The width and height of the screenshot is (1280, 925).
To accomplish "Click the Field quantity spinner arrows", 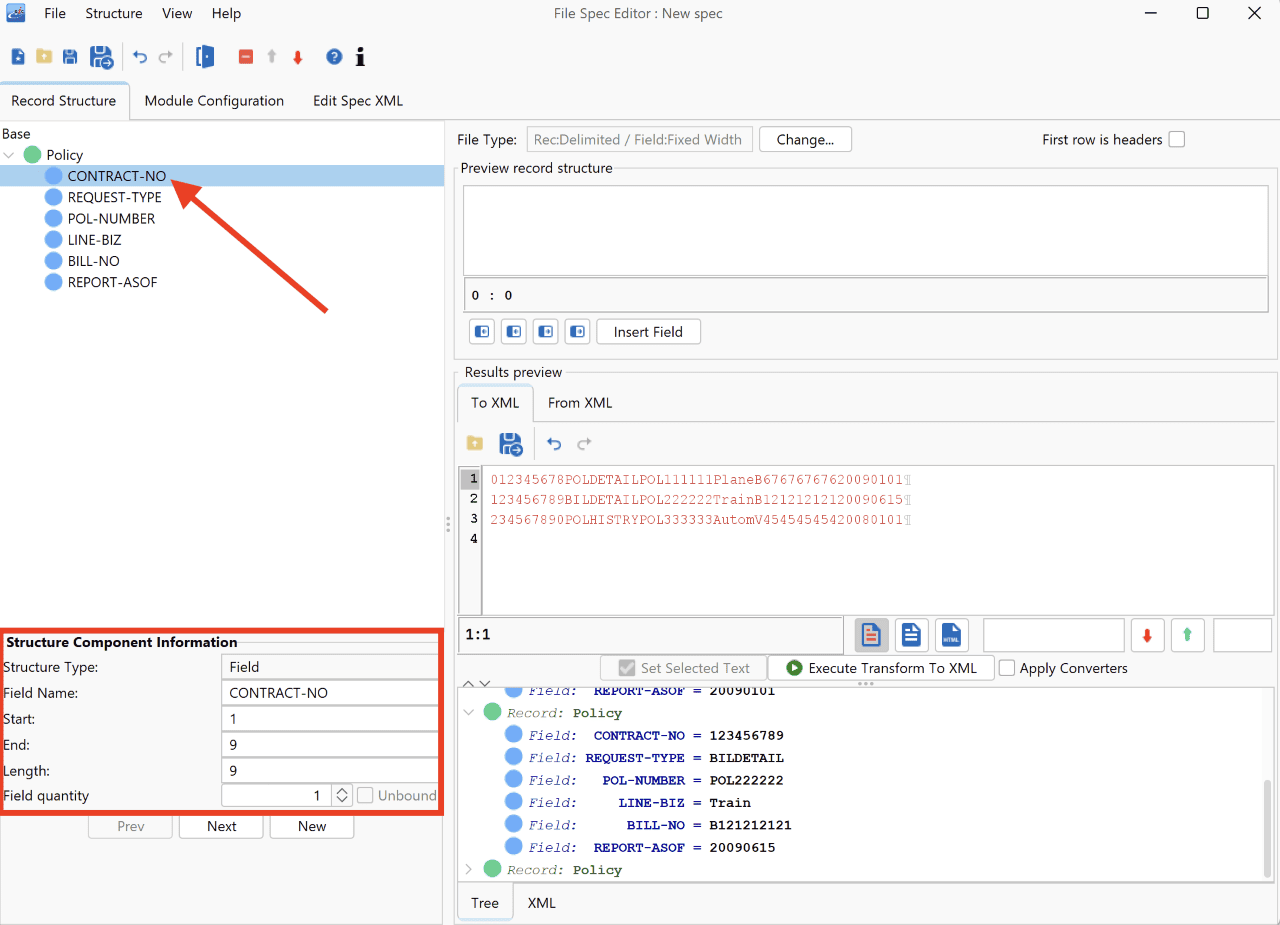I will [x=342, y=795].
